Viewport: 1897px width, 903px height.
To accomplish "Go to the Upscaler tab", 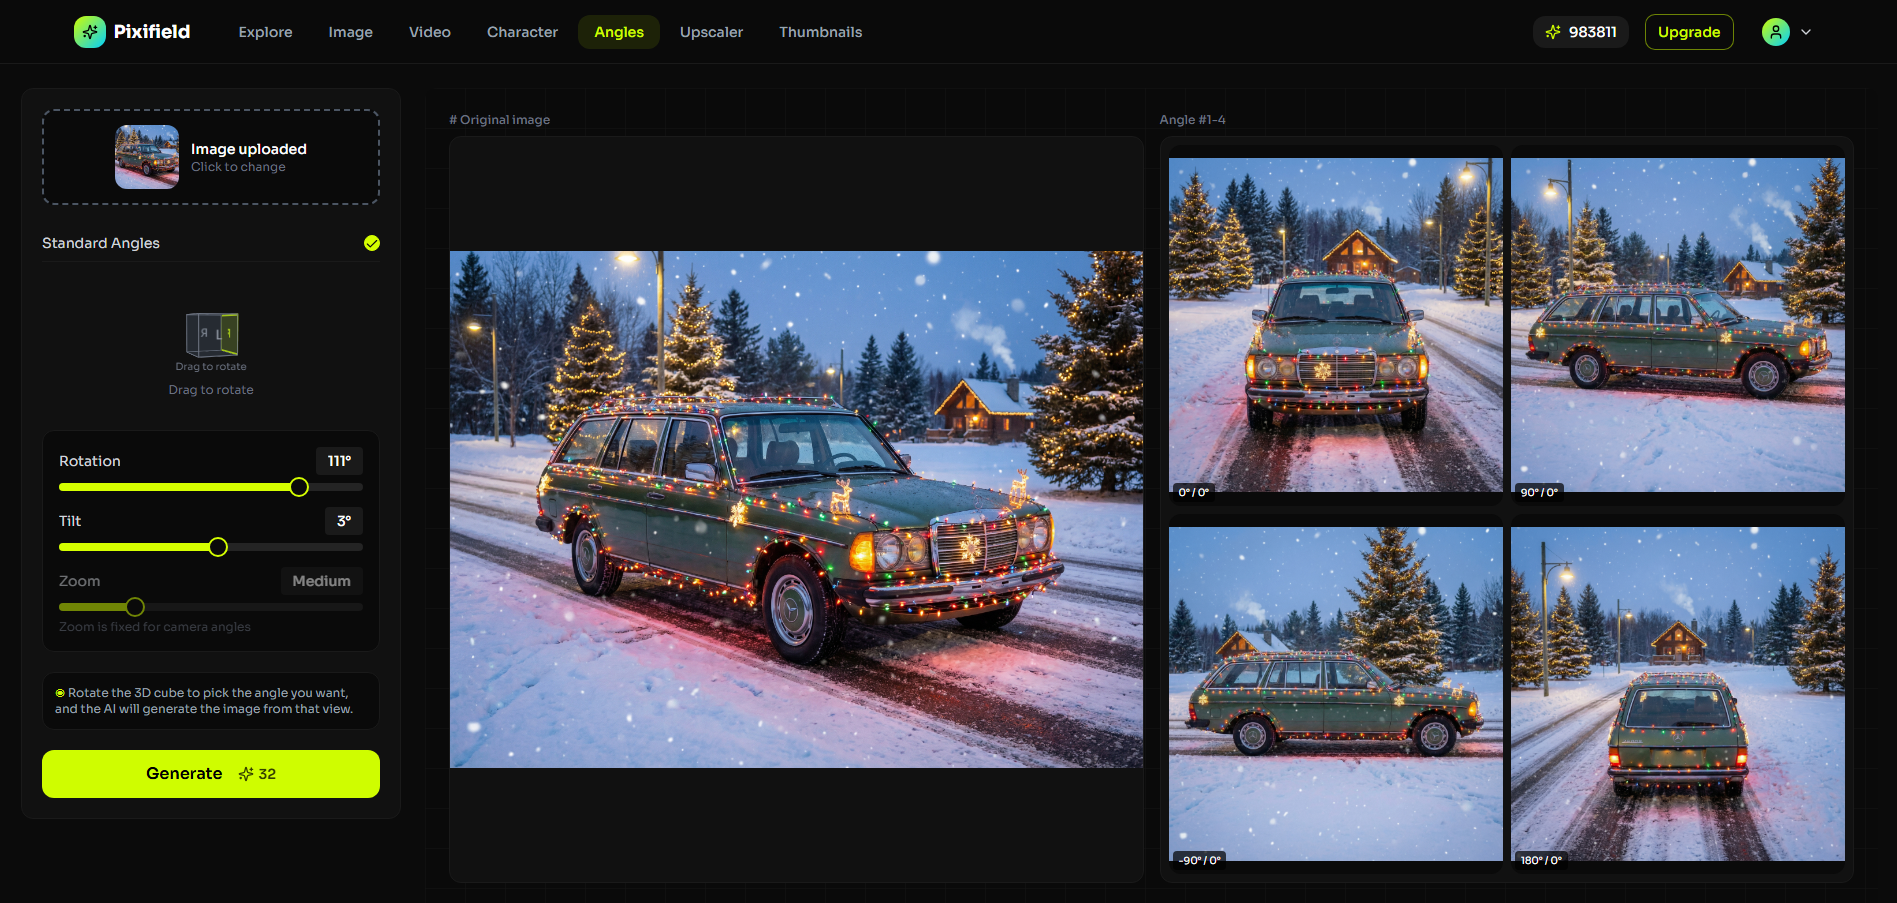I will point(711,31).
